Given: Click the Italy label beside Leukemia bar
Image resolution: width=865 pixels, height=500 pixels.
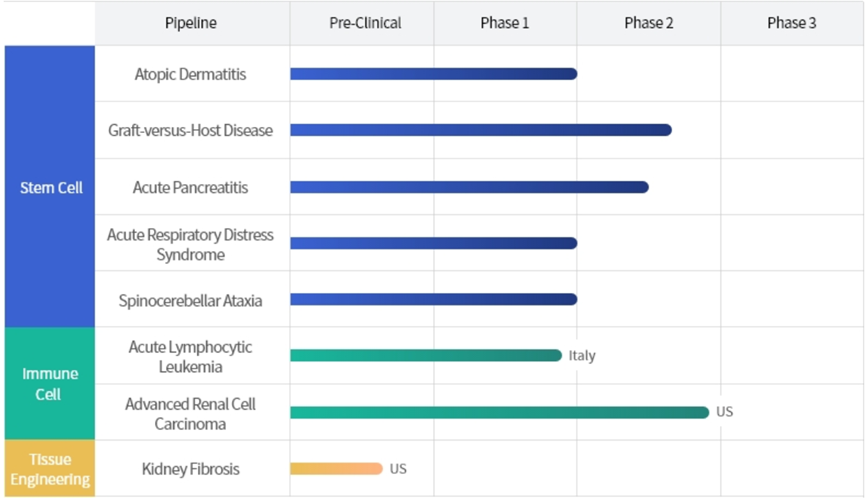Looking at the screenshot, I should [x=582, y=356].
